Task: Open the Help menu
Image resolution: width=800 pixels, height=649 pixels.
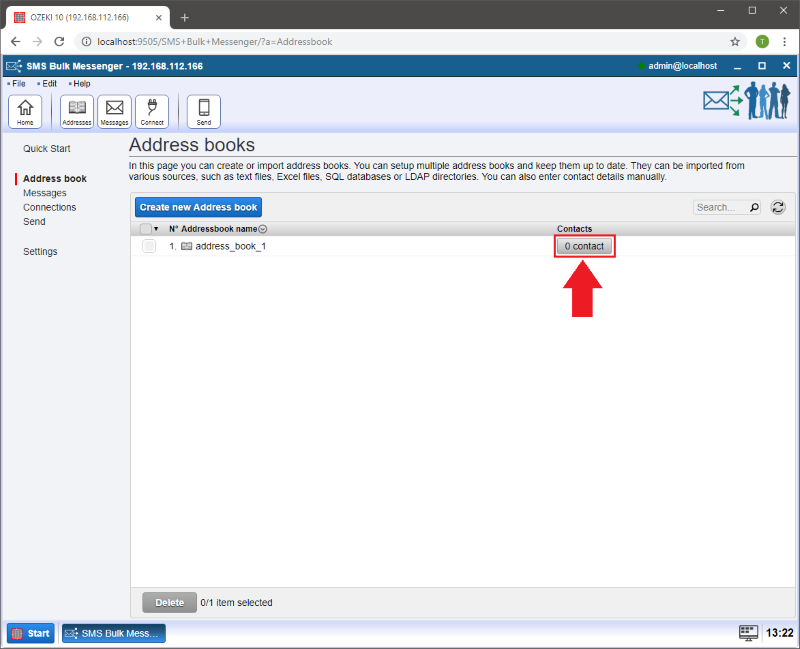Action: tap(80, 83)
